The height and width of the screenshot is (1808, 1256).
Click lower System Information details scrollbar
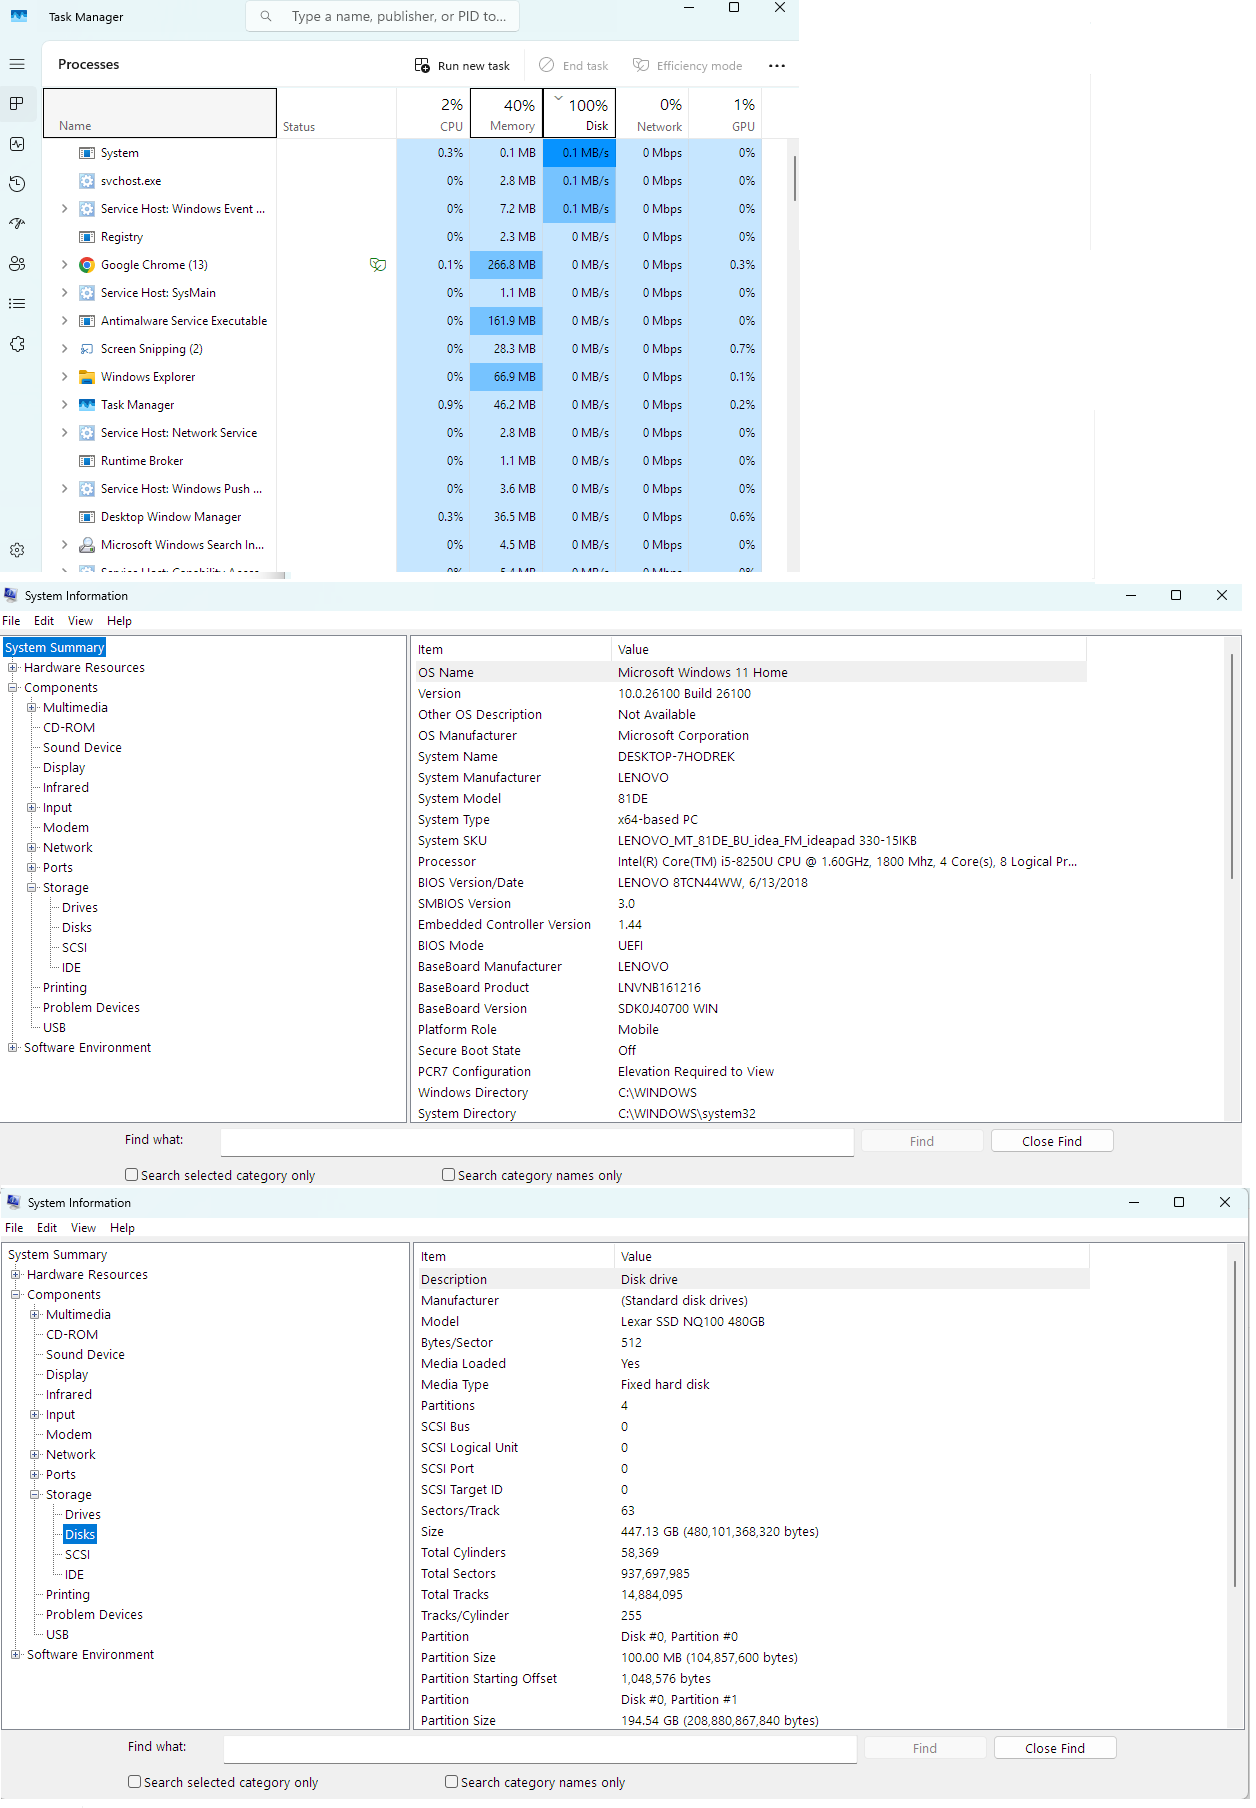(1236, 1425)
